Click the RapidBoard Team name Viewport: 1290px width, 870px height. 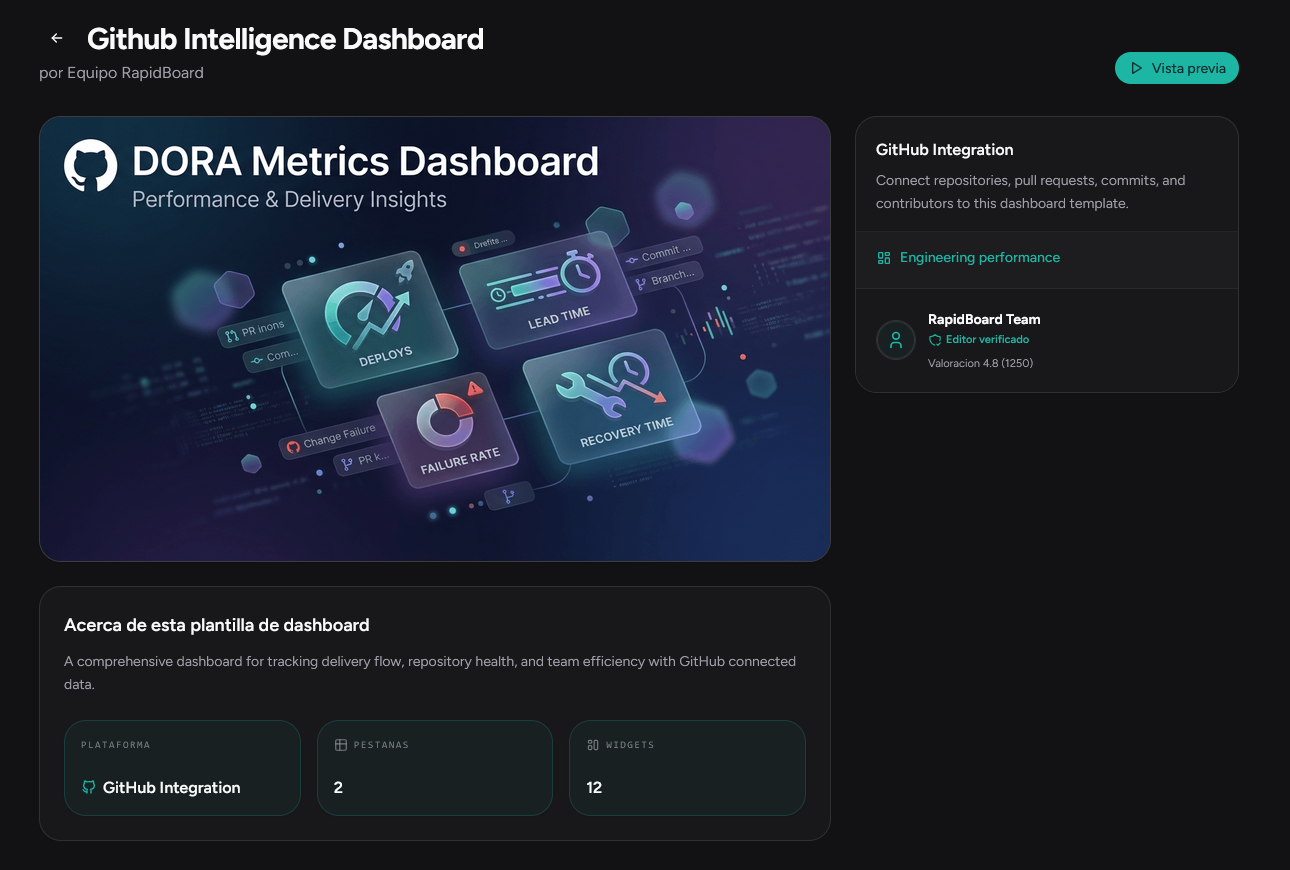click(984, 319)
